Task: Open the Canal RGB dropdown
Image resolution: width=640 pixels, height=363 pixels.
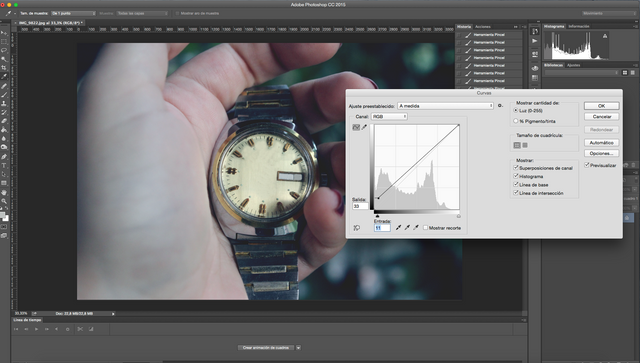Action: coord(389,116)
